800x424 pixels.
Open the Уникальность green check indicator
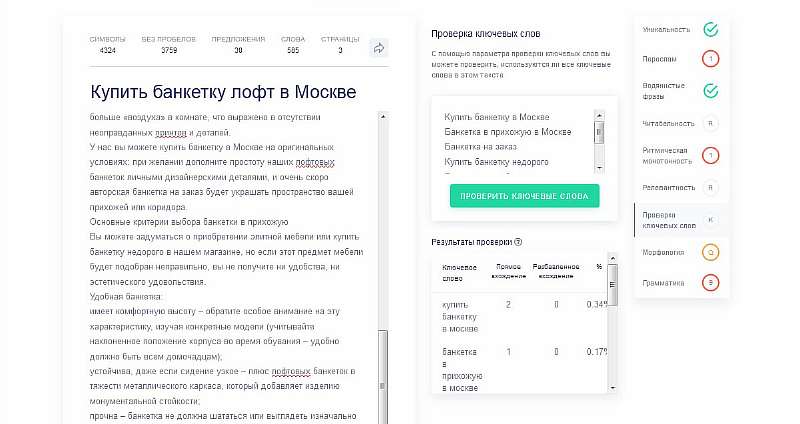click(710, 30)
